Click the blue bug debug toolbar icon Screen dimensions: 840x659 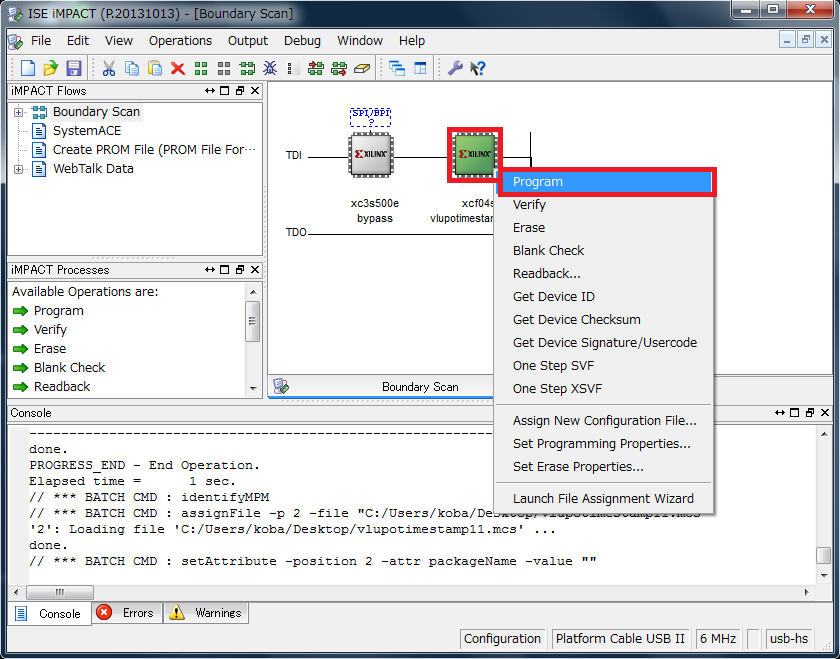coord(270,68)
